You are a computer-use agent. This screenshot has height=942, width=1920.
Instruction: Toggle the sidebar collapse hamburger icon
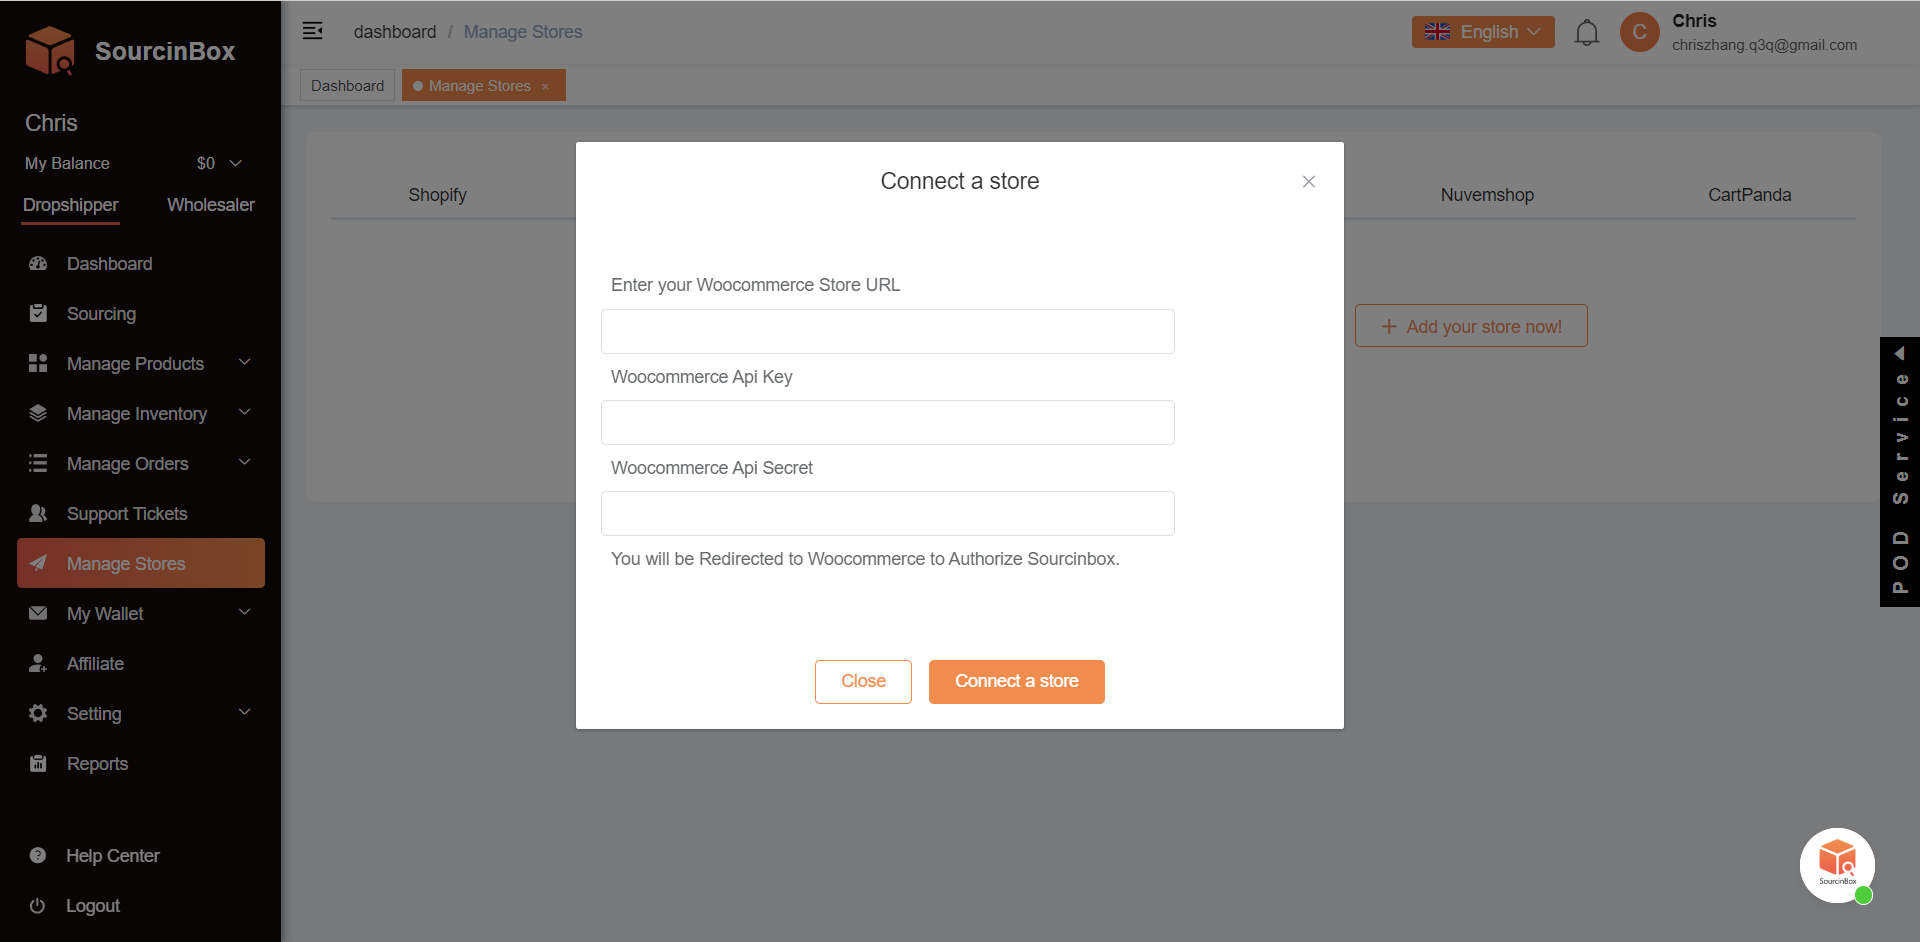tap(313, 31)
